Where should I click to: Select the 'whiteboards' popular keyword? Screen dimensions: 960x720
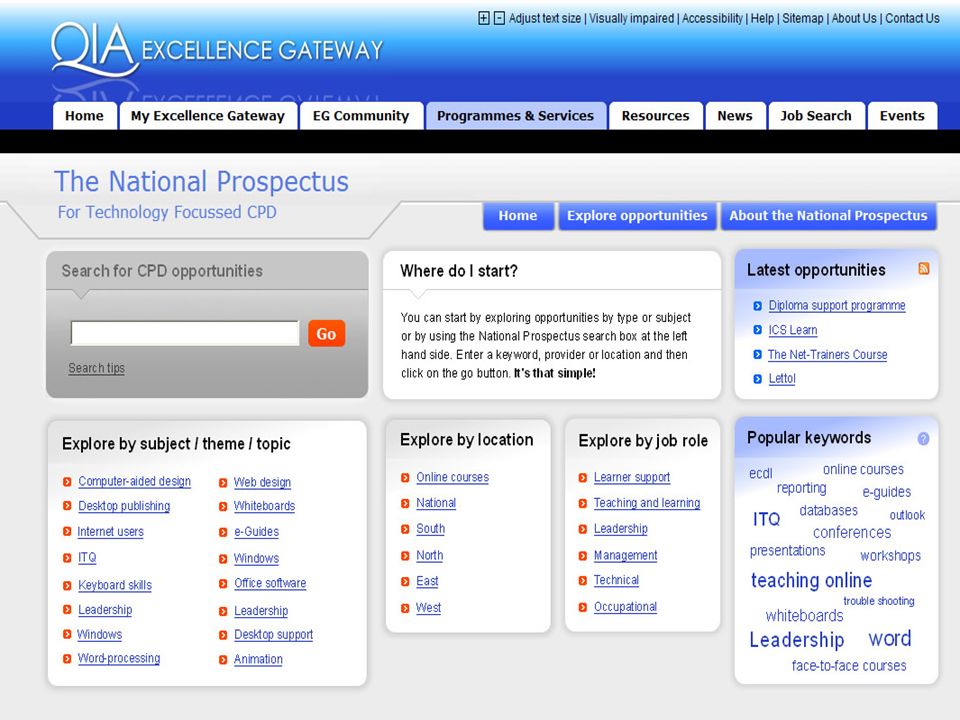804,616
